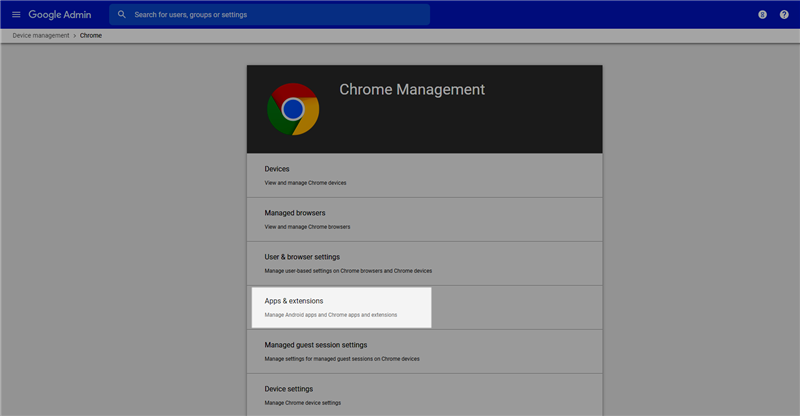Click the search magnifier icon
Screen dimensions: 800x416
click(x=121, y=14)
